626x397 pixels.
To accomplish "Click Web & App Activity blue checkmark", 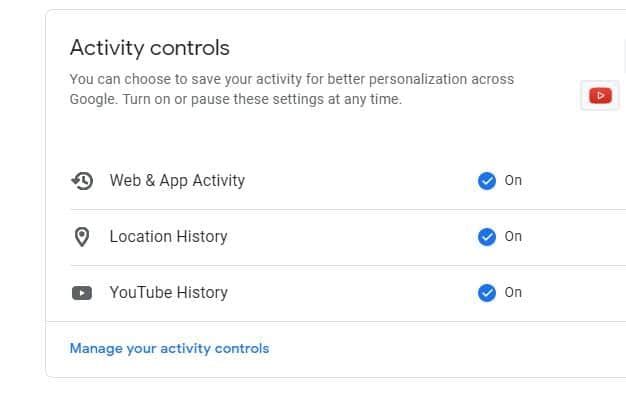I will coord(487,181).
